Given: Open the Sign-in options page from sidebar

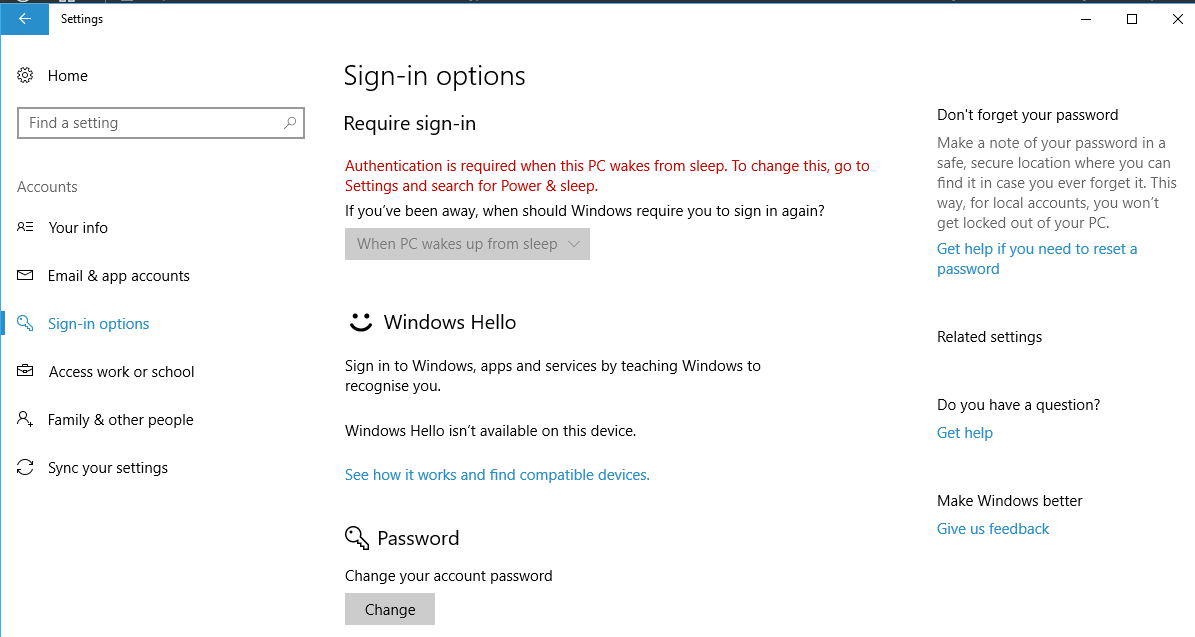Looking at the screenshot, I should (98, 324).
